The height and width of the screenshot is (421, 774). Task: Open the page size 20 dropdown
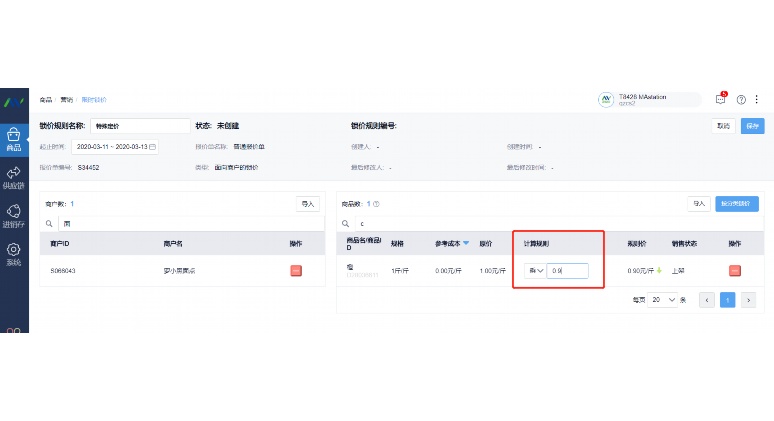point(662,300)
